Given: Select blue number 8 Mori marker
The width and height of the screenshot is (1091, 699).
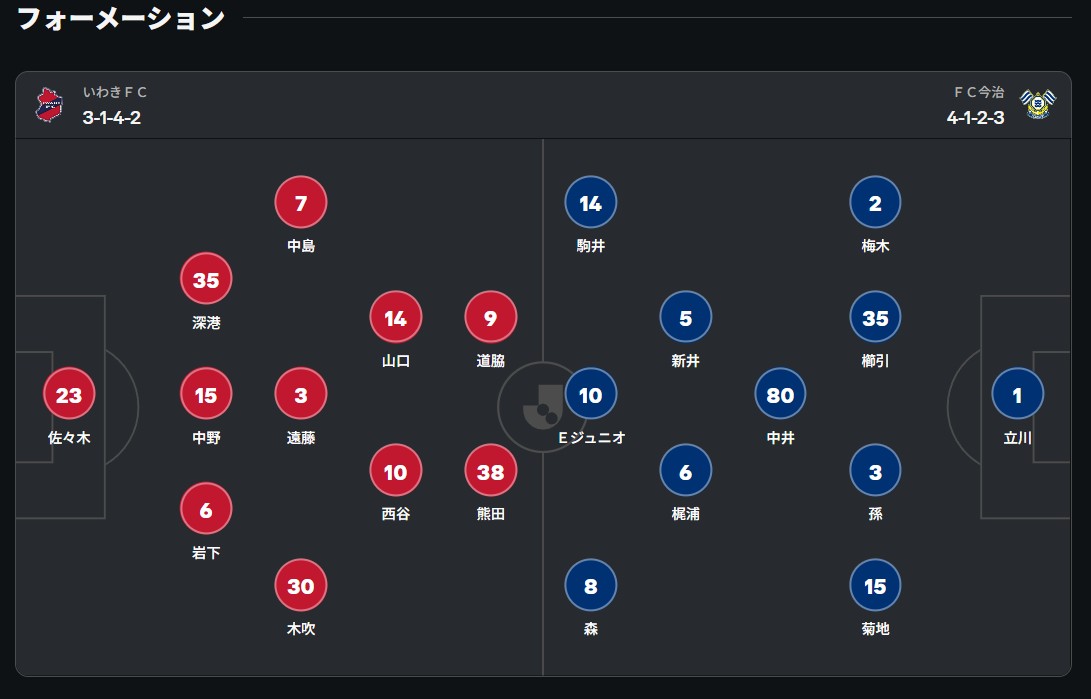Looking at the screenshot, I should (591, 586).
